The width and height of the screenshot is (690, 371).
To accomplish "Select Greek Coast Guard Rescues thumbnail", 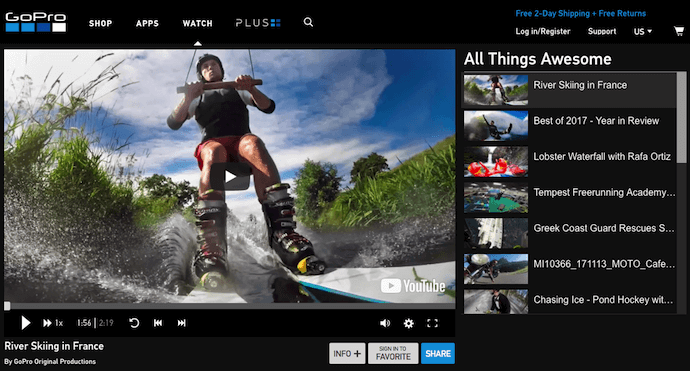I will (x=496, y=233).
